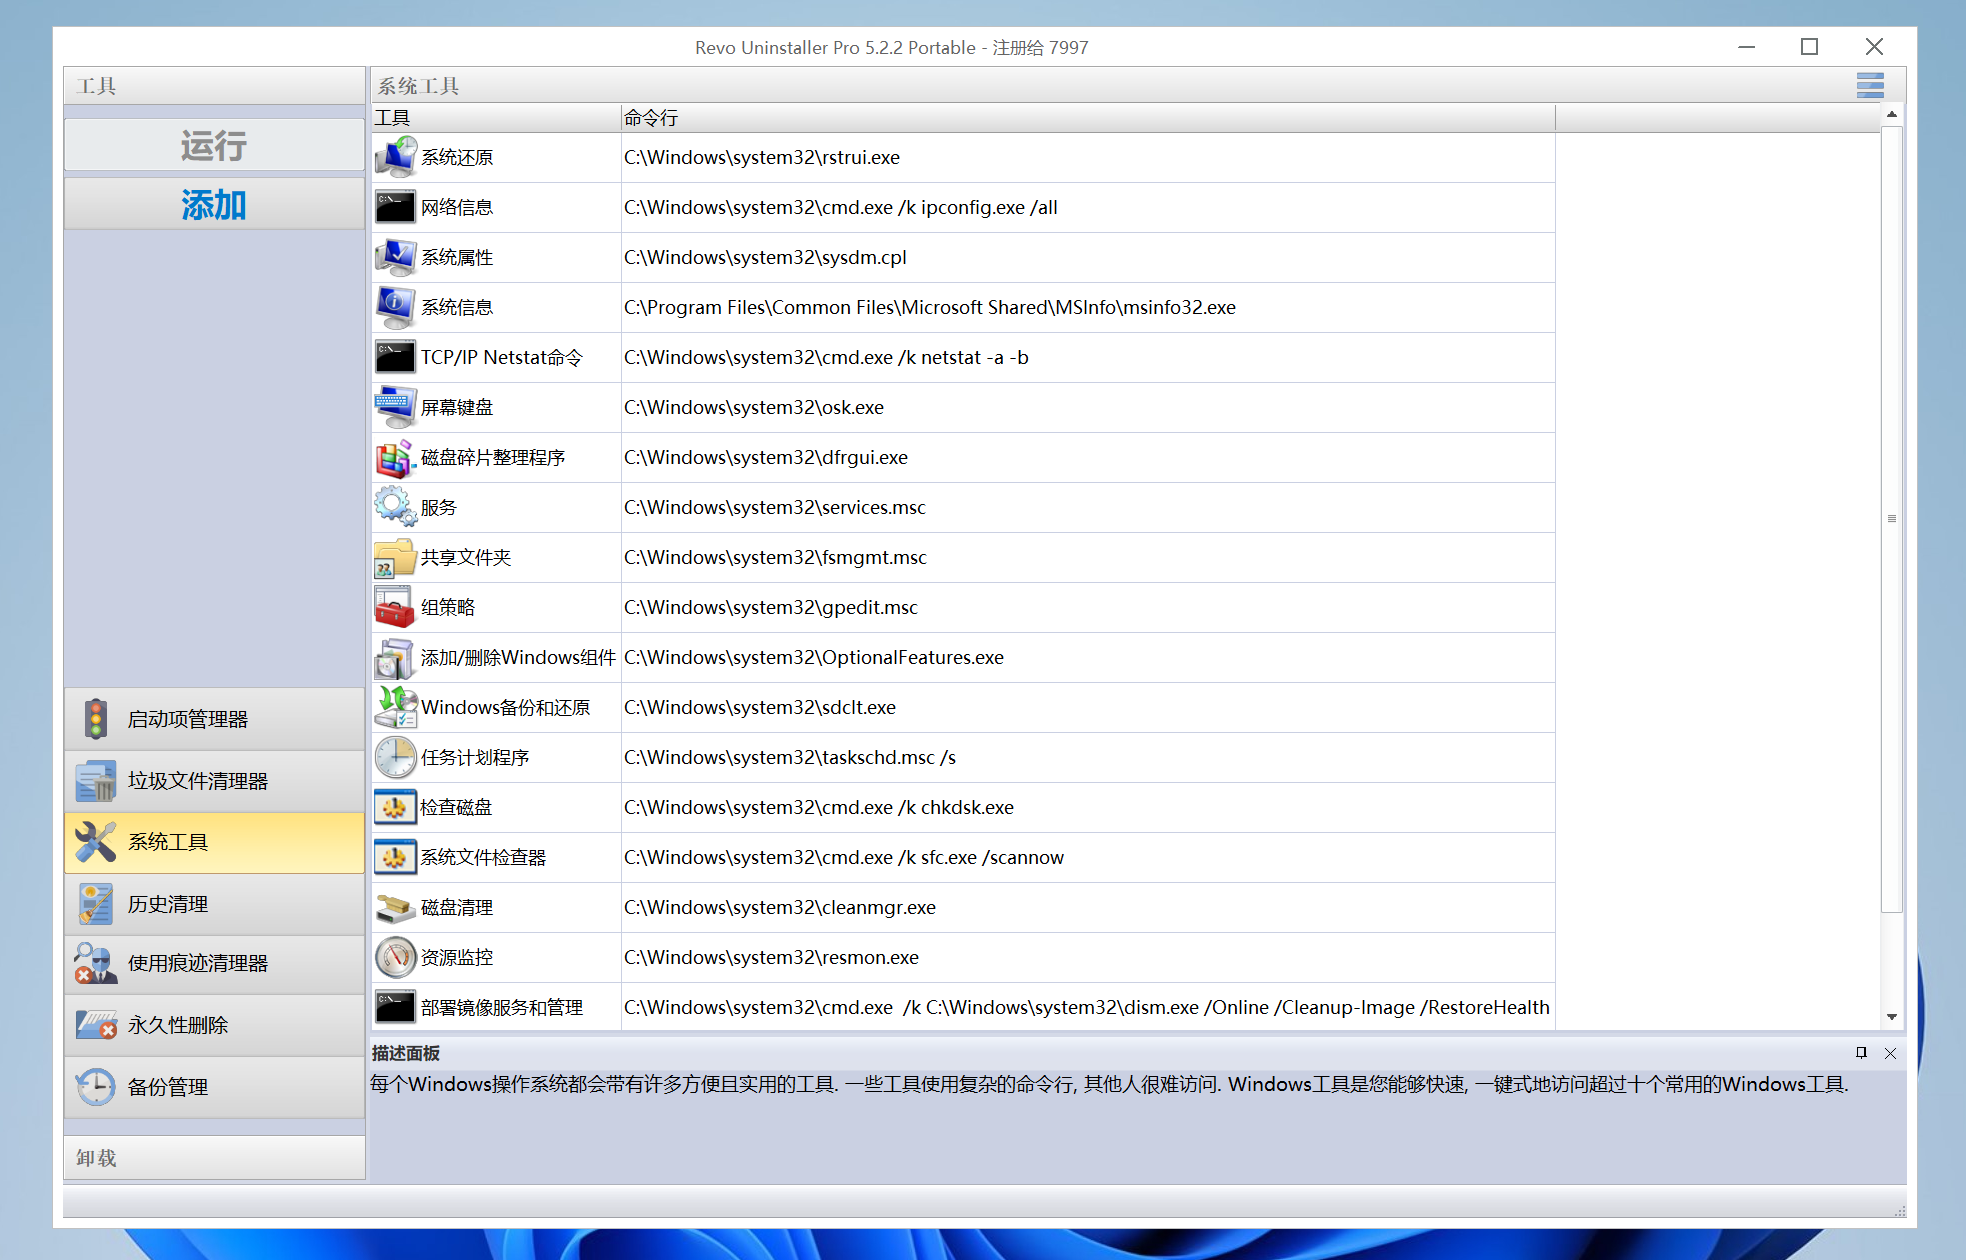Open 垃圾文件清理器 in the sidebar

(214, 781)
